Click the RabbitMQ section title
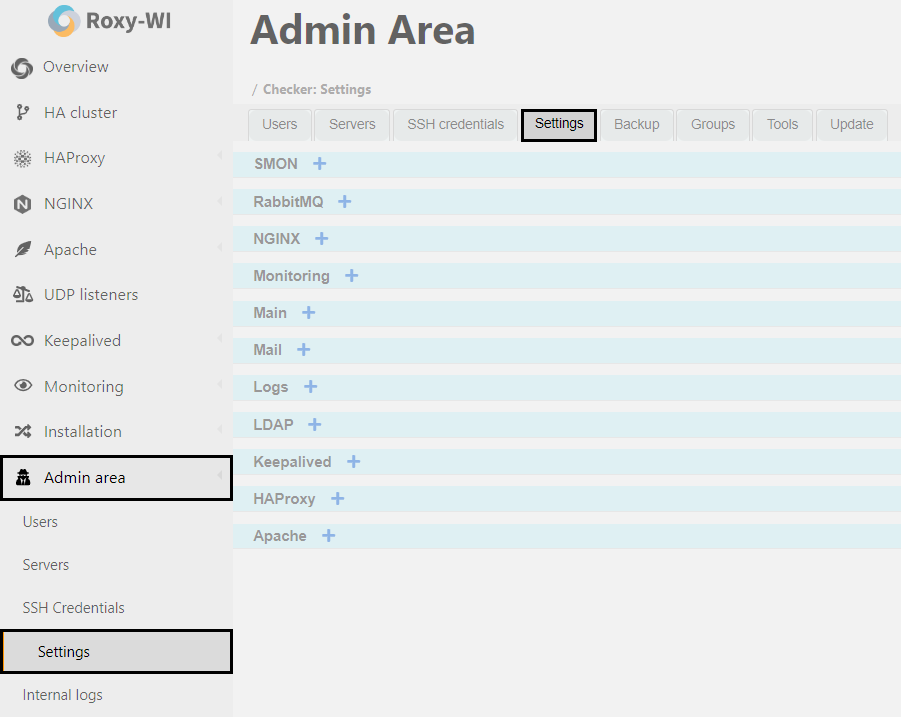901x717 pixels. click(288, 202)
